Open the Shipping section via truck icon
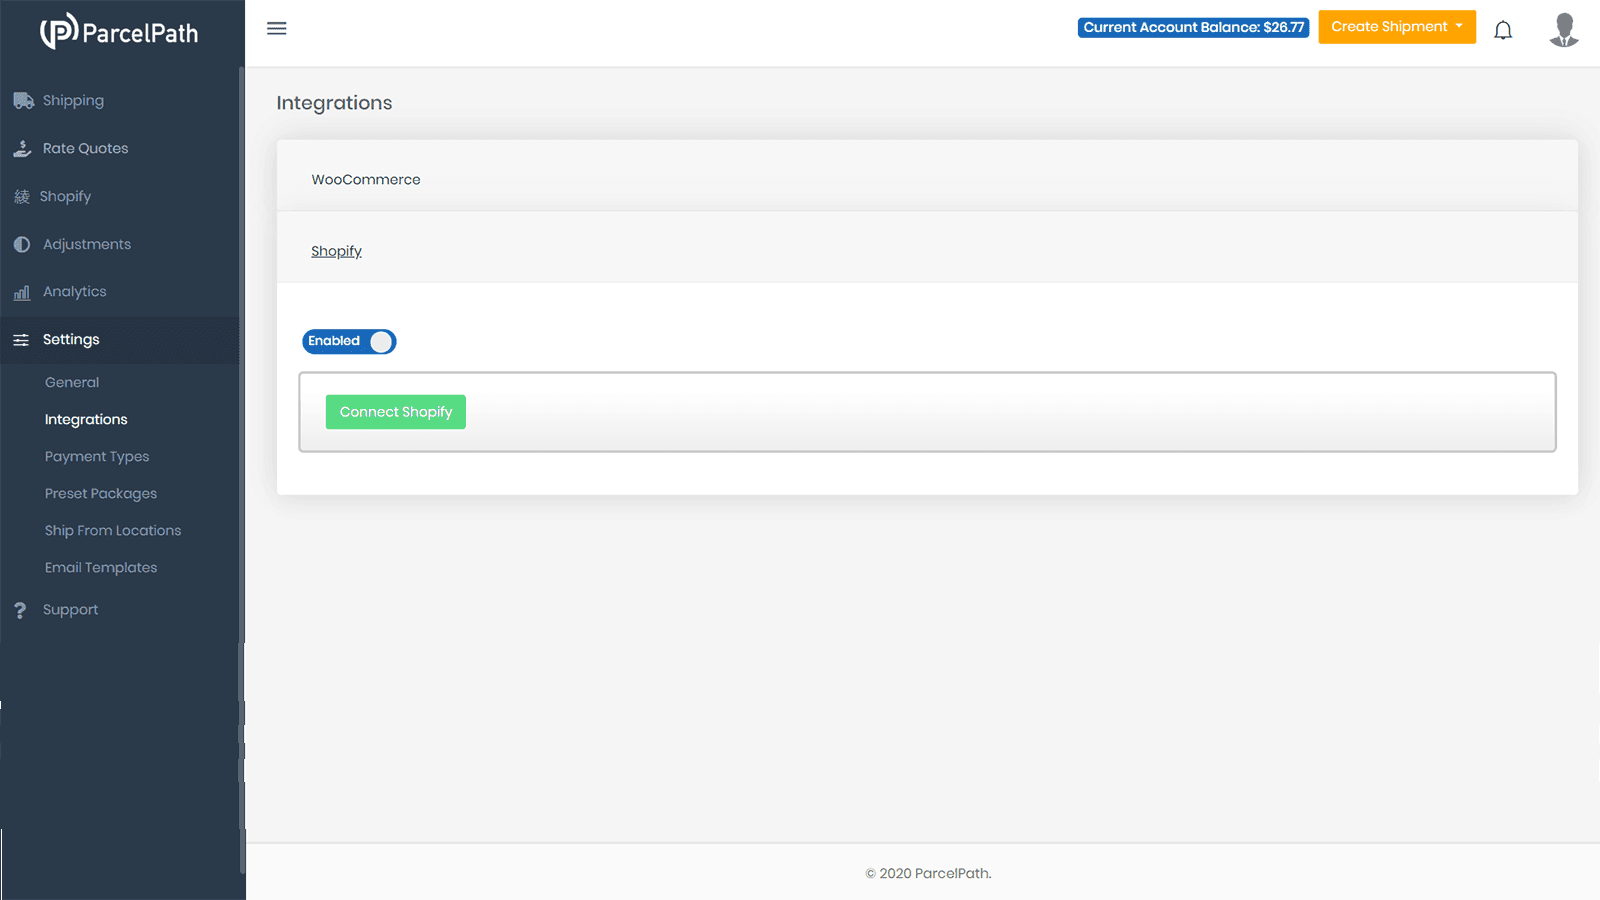The width and height of the screenshot is (1600, 900). (22, 100)
